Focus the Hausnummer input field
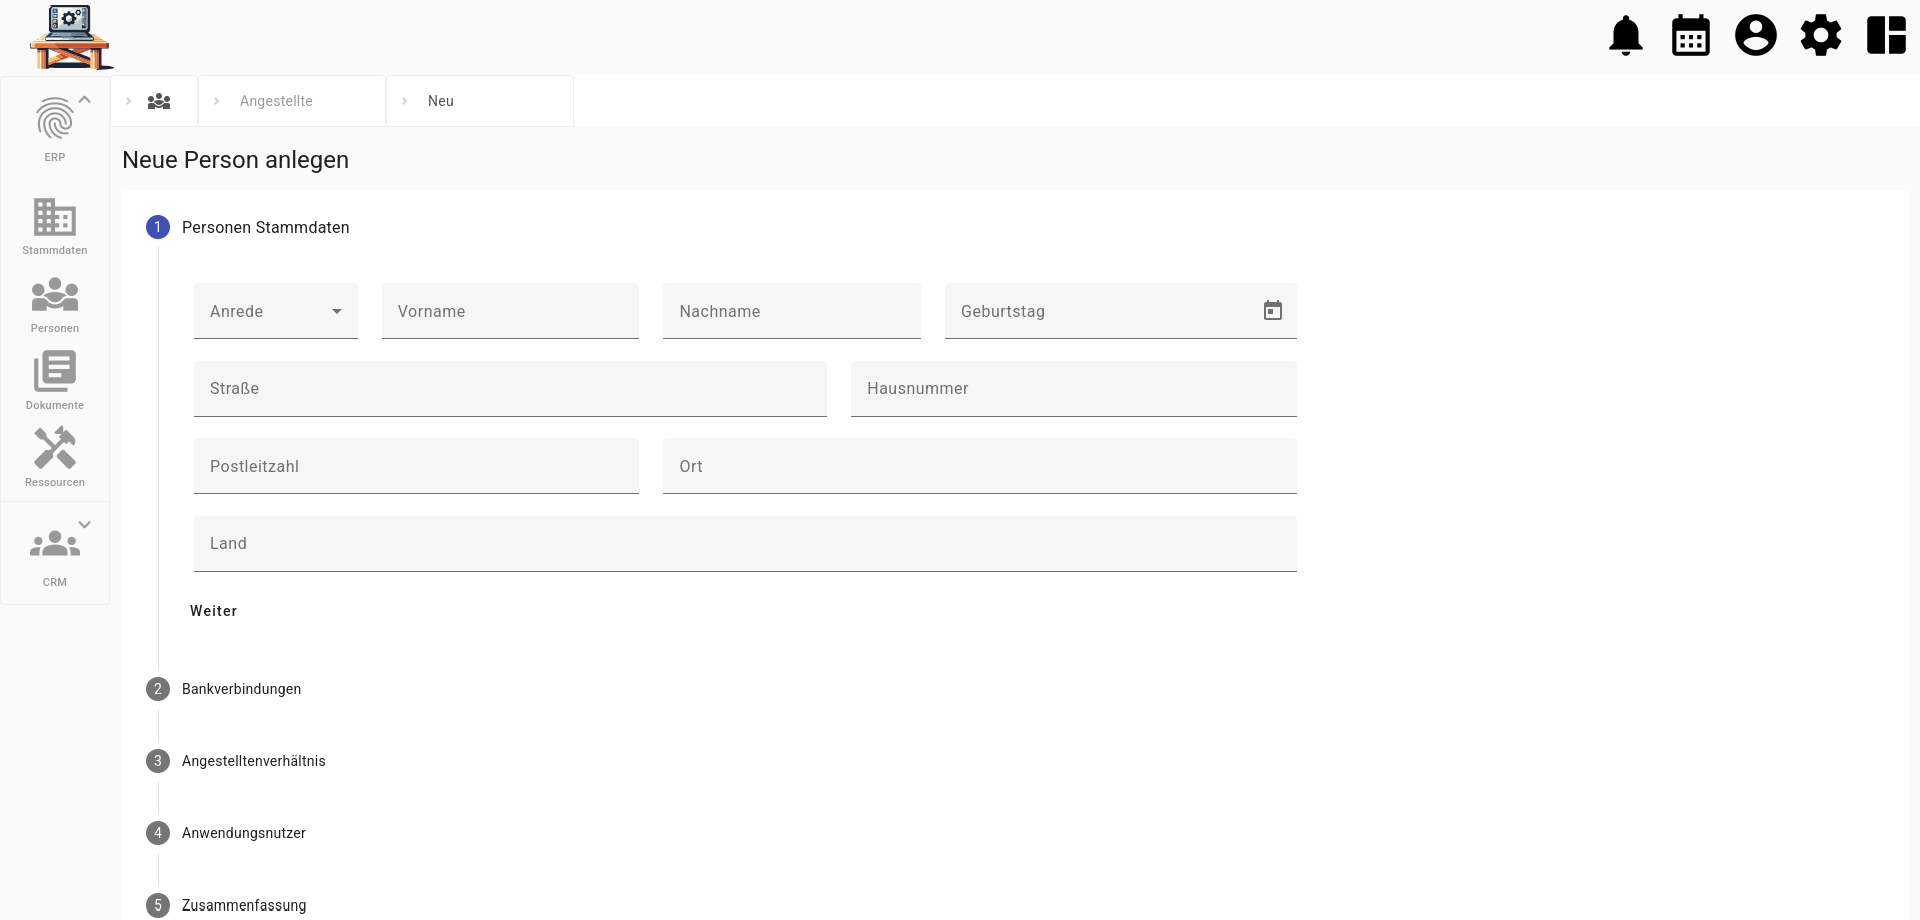This screenshot has height=920, width=1920. [1074, 389]
